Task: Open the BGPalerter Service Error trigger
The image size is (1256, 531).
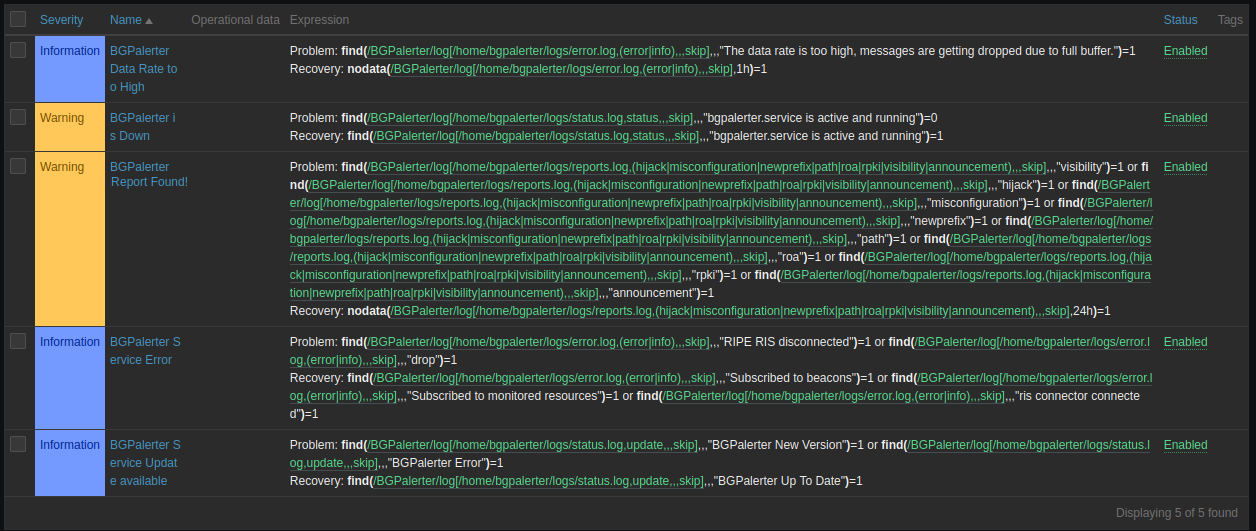Action: click(145, 351)
